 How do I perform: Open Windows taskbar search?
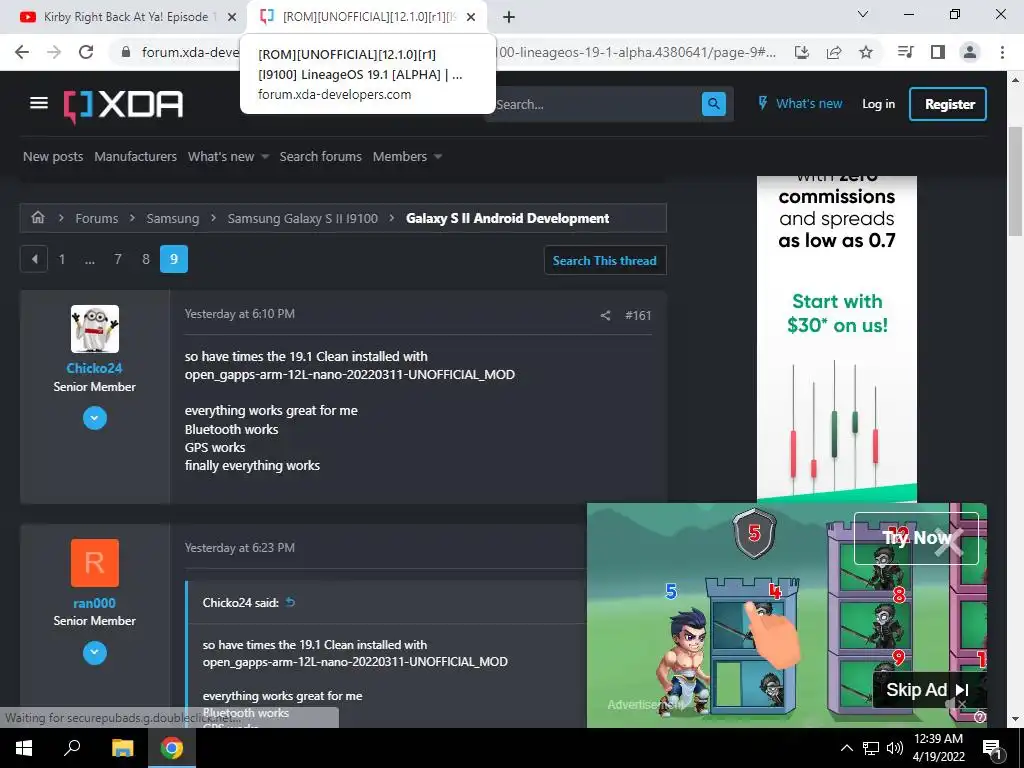pyautogui.click(x=72, y=748)
